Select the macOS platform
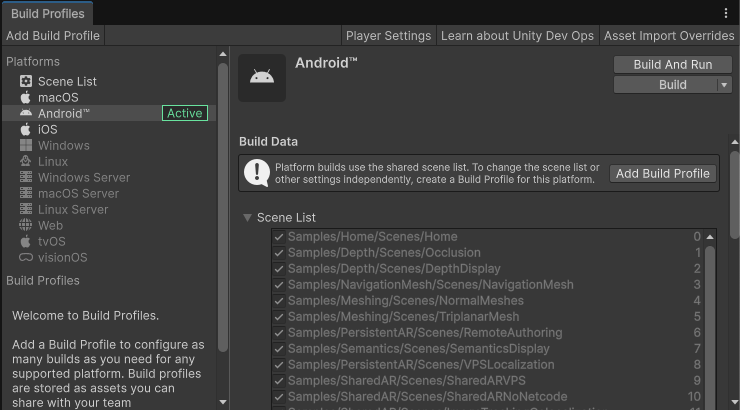 109,97
